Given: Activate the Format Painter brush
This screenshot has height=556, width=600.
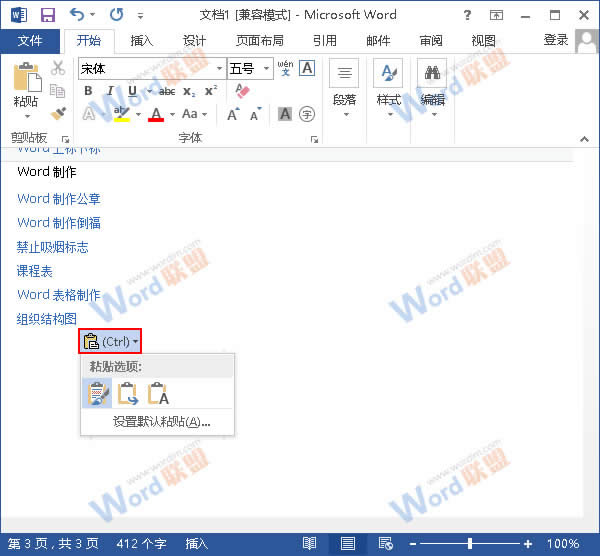Looking at the screenshot, I should pyautogui.click(x=58, y=113).
